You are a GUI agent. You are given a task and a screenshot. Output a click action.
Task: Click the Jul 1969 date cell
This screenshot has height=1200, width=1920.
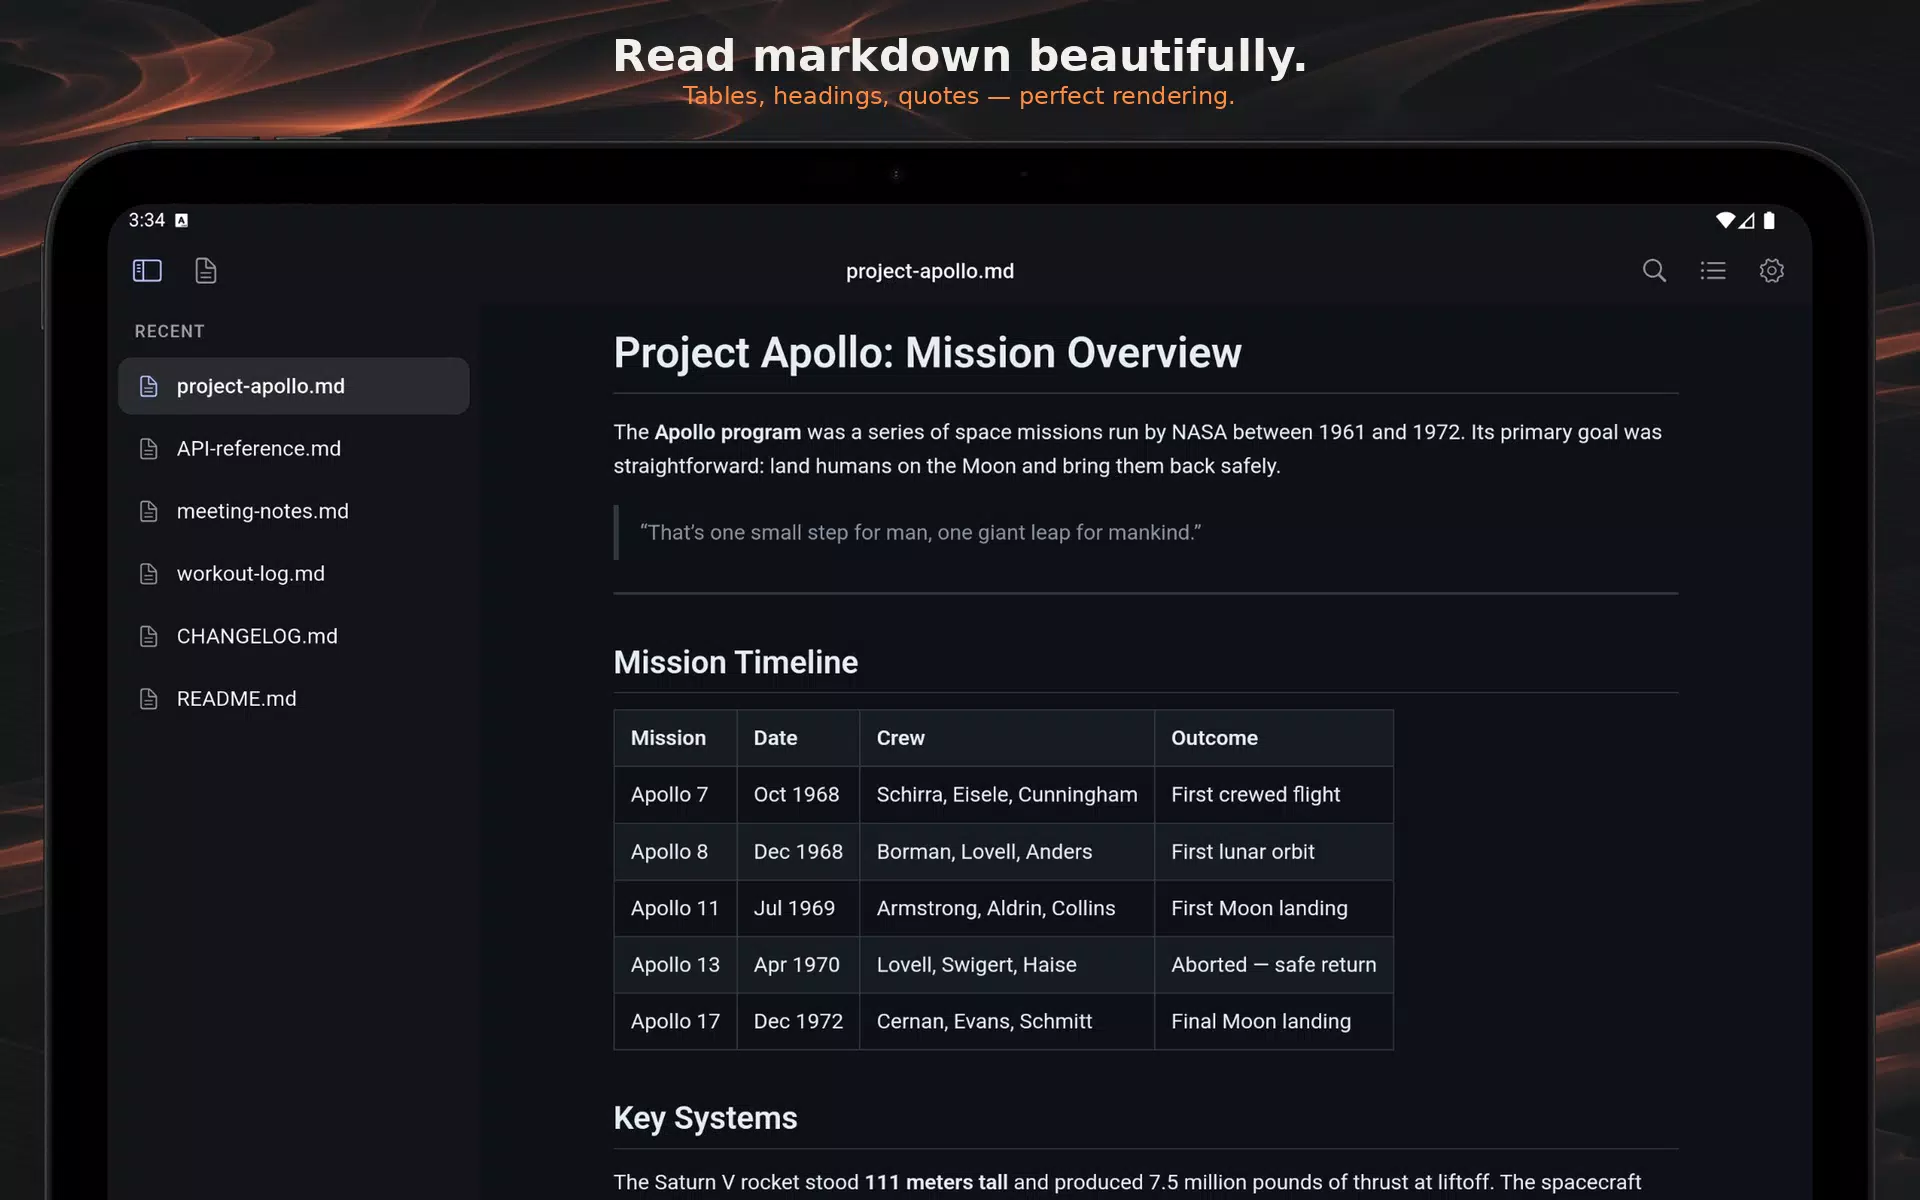(x=798, y=908)
